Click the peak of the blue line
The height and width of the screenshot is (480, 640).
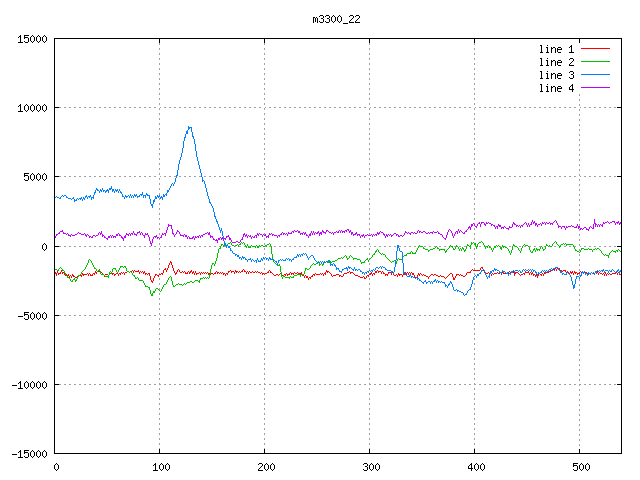[x=189, y=127]
